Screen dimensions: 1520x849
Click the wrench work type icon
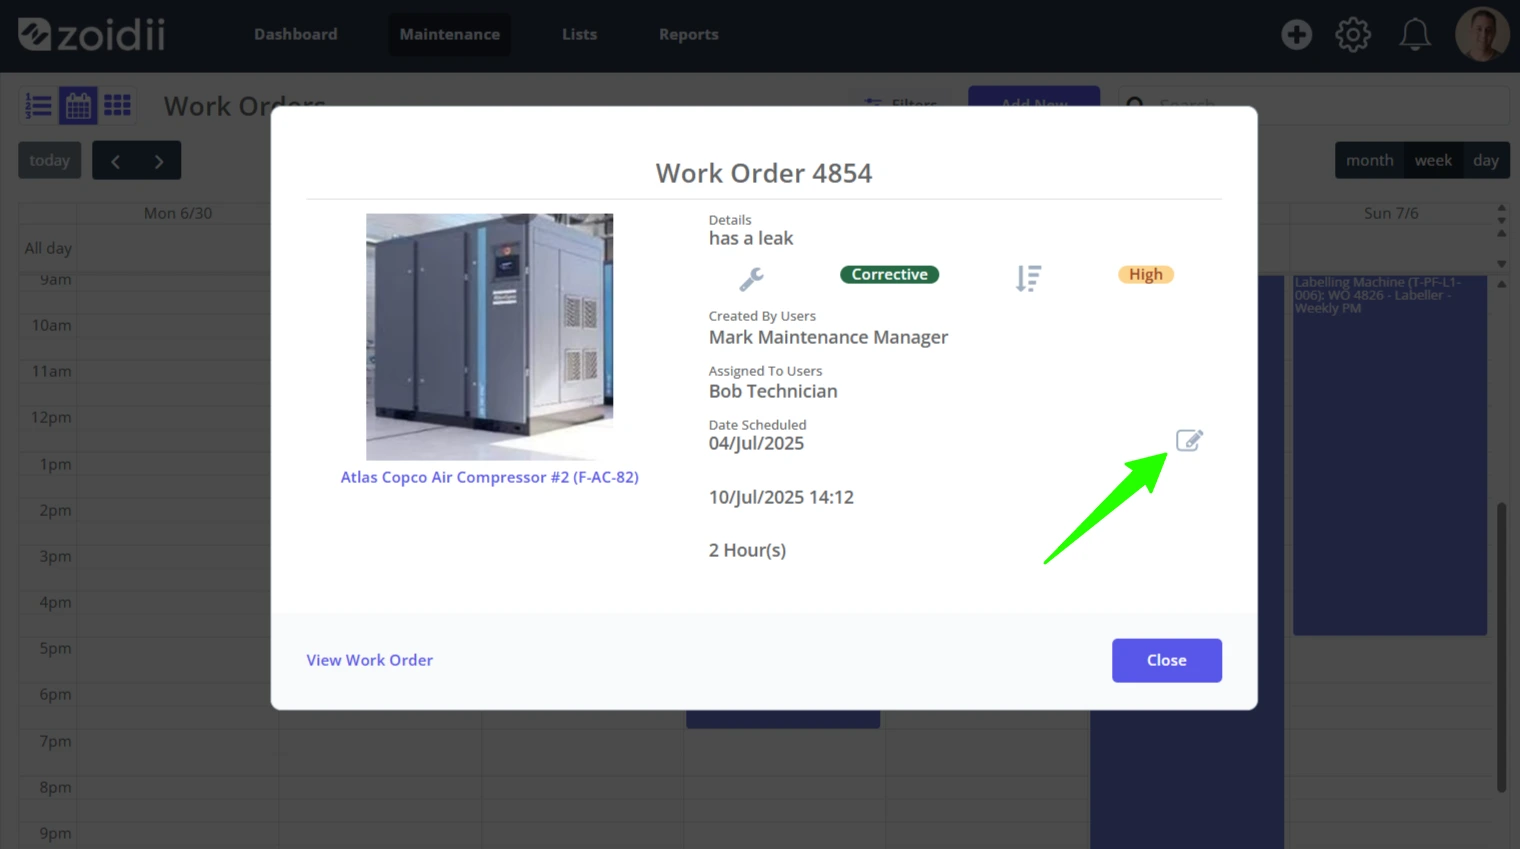click(x=751, y=278)
